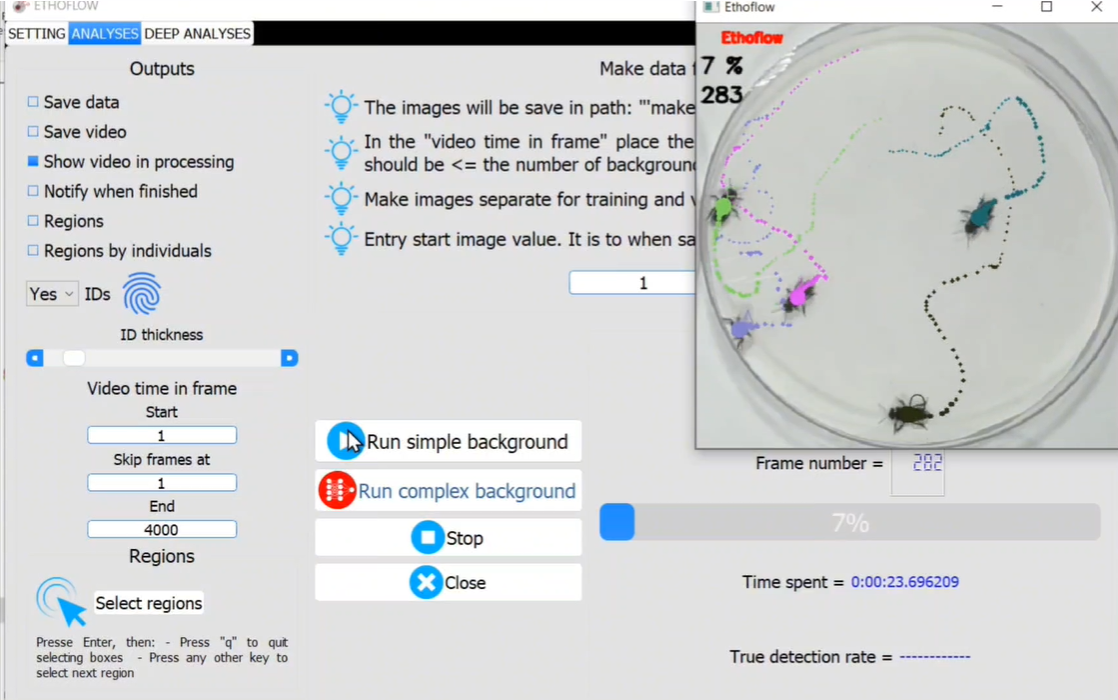
Task: Open the Yes IDs dropdown
Action: tap(51, 294)
